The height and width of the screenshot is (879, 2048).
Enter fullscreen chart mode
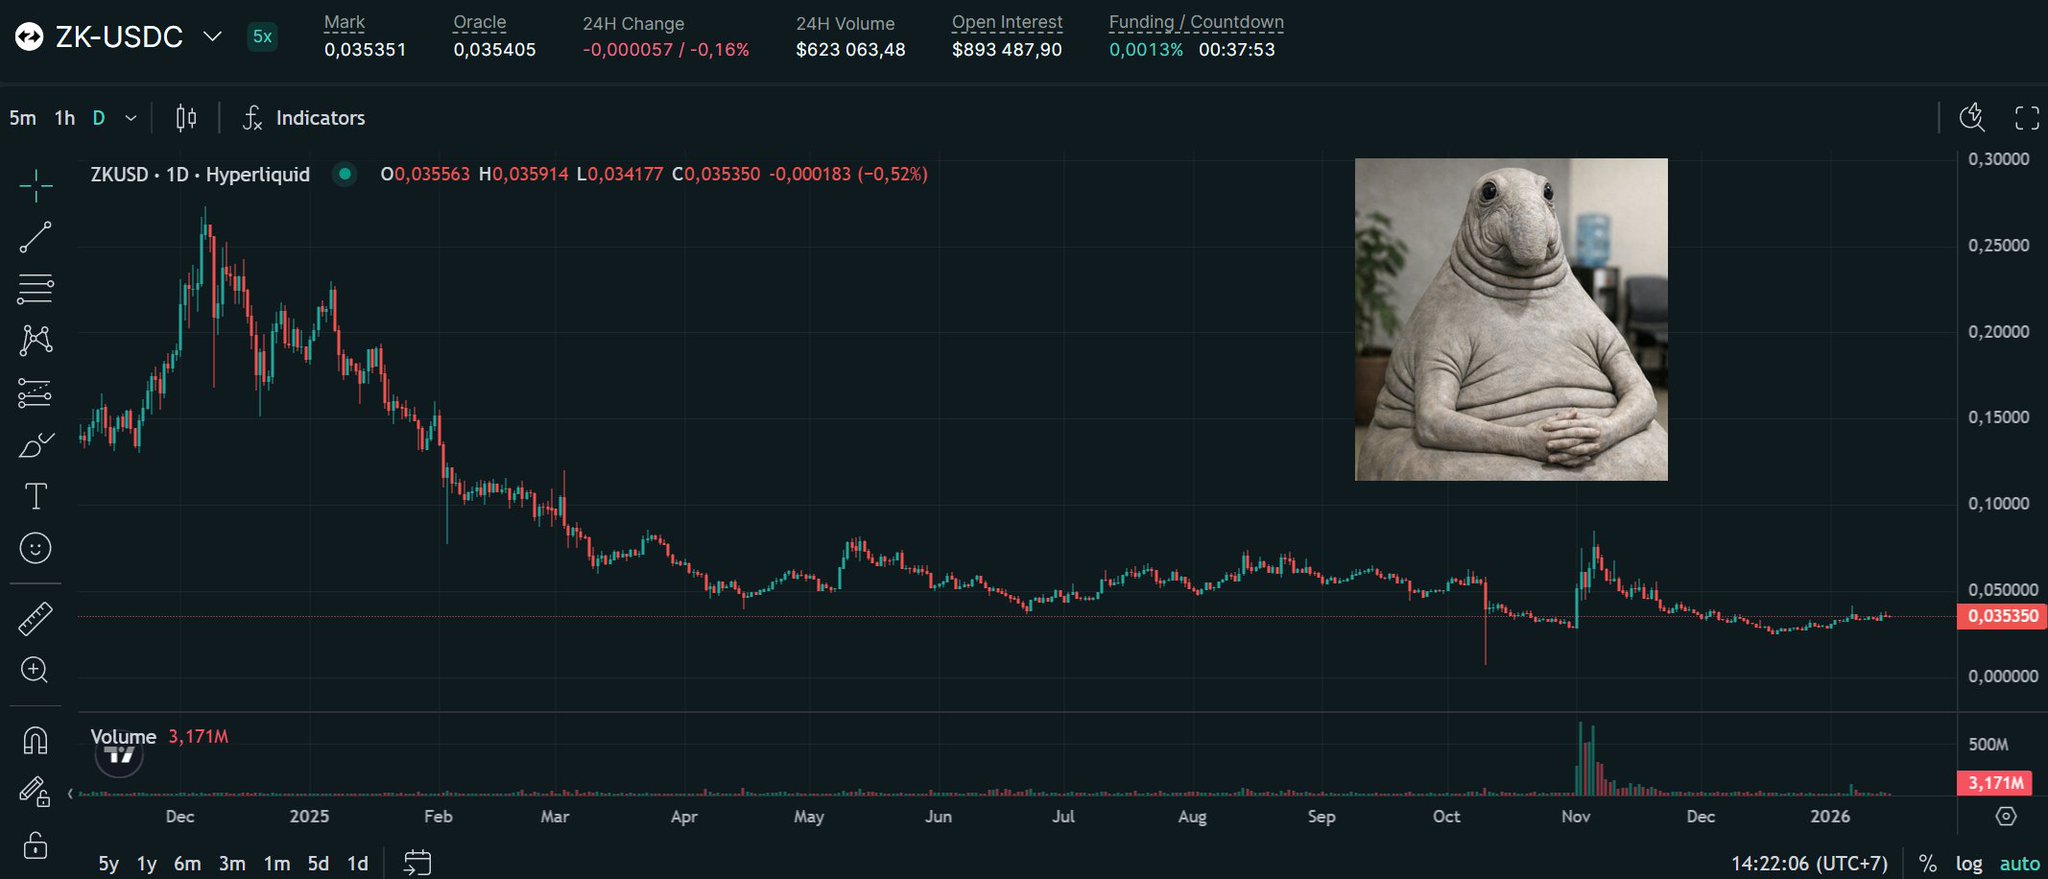click(x=2027, y=118)
